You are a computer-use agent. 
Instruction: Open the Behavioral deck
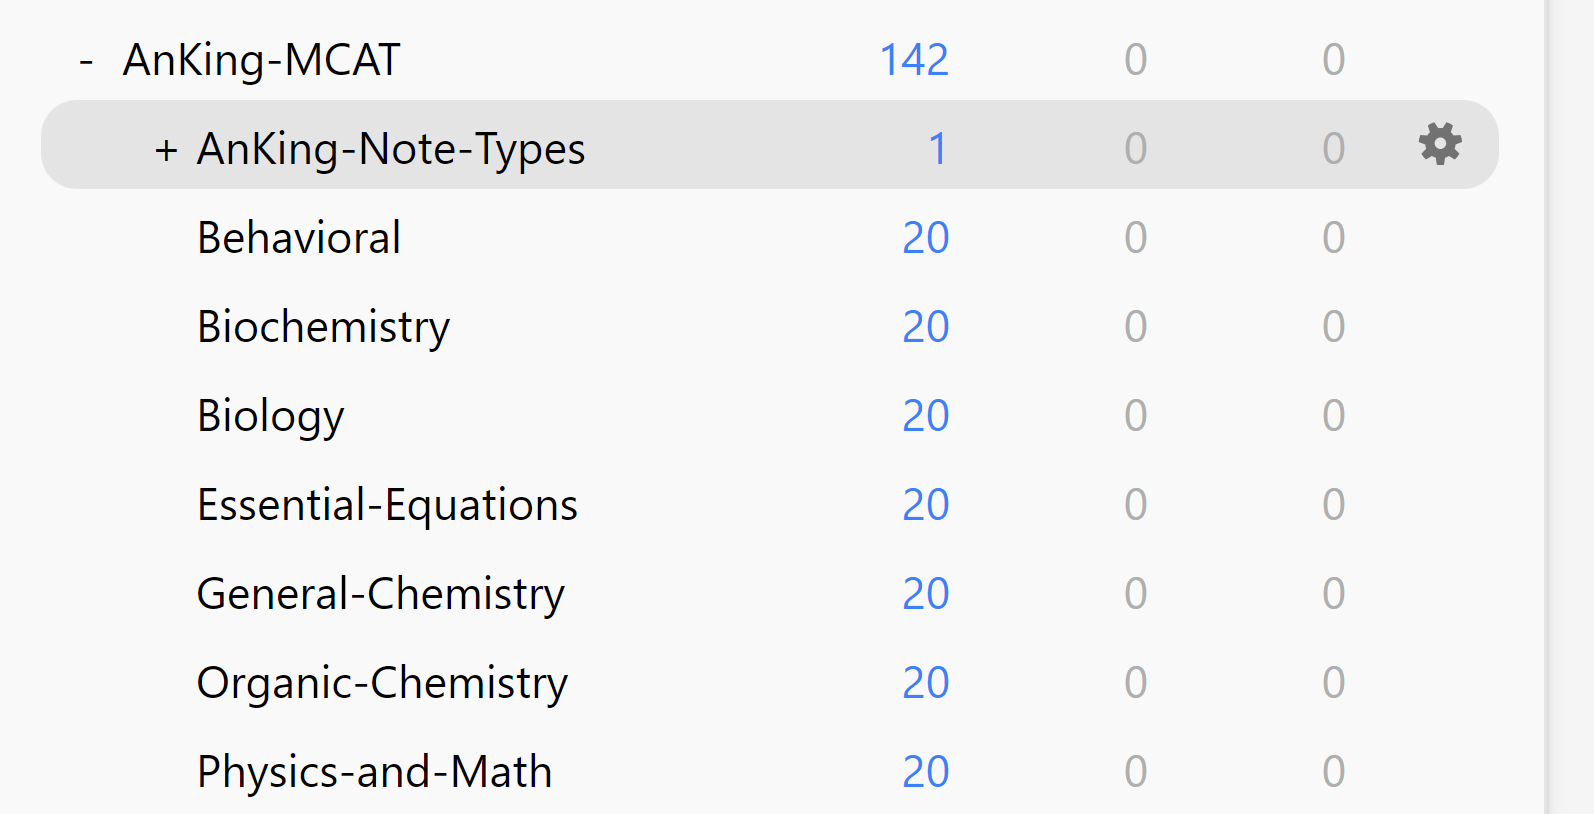pyautogui.click(x=299, y=238)
